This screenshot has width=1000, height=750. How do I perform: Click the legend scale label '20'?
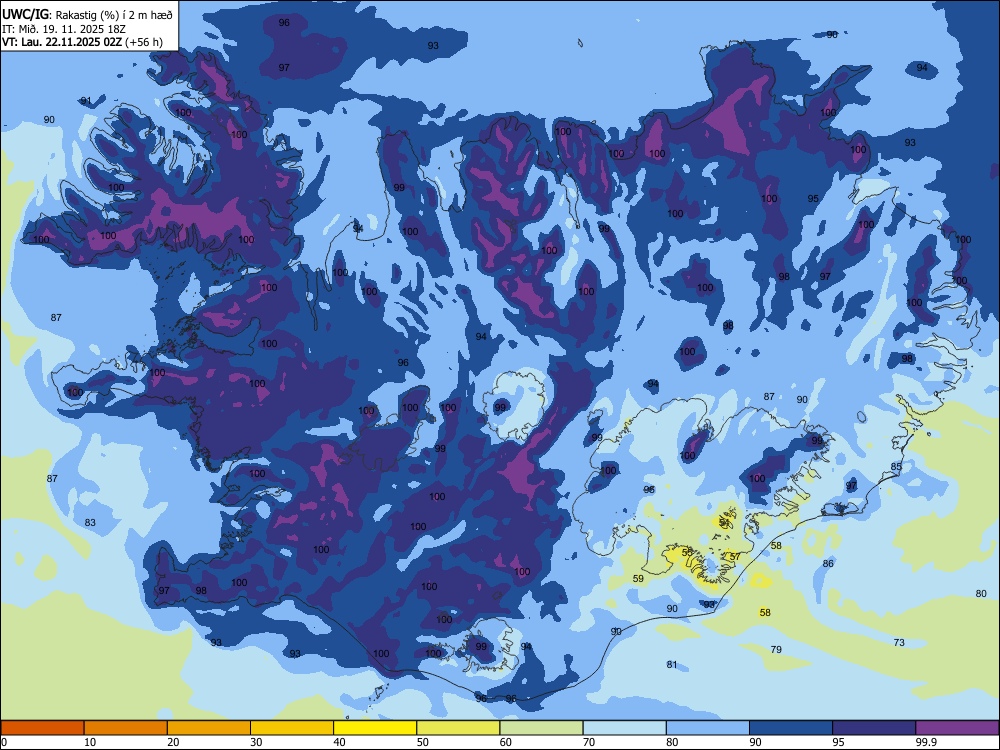tap(173, 742)
